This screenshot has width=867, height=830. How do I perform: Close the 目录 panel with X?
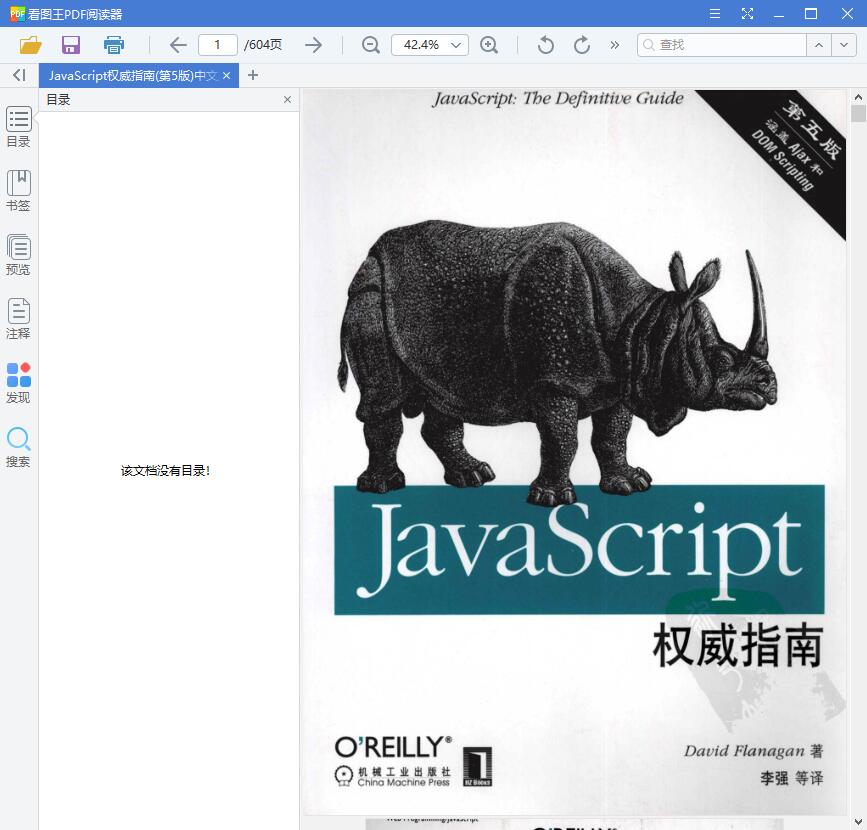[287, 100]
